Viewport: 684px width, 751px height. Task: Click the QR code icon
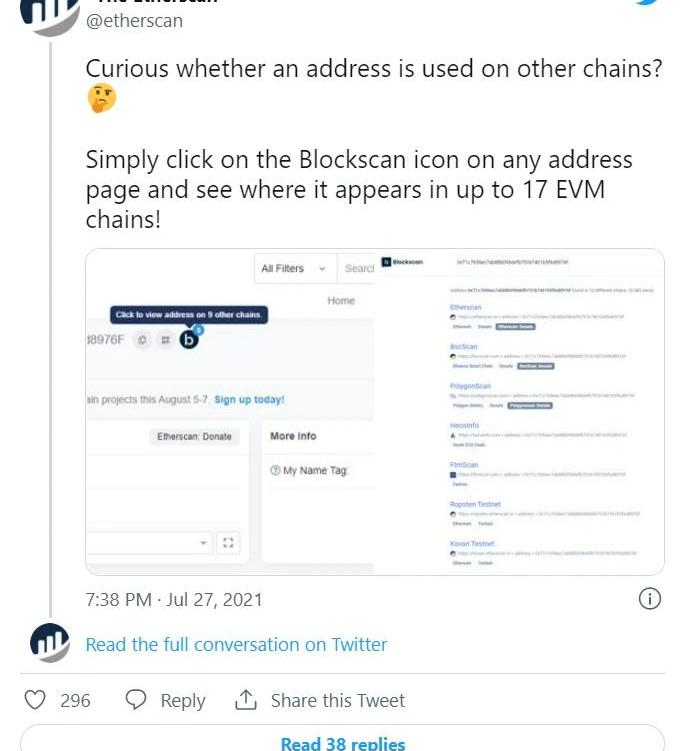165,341
